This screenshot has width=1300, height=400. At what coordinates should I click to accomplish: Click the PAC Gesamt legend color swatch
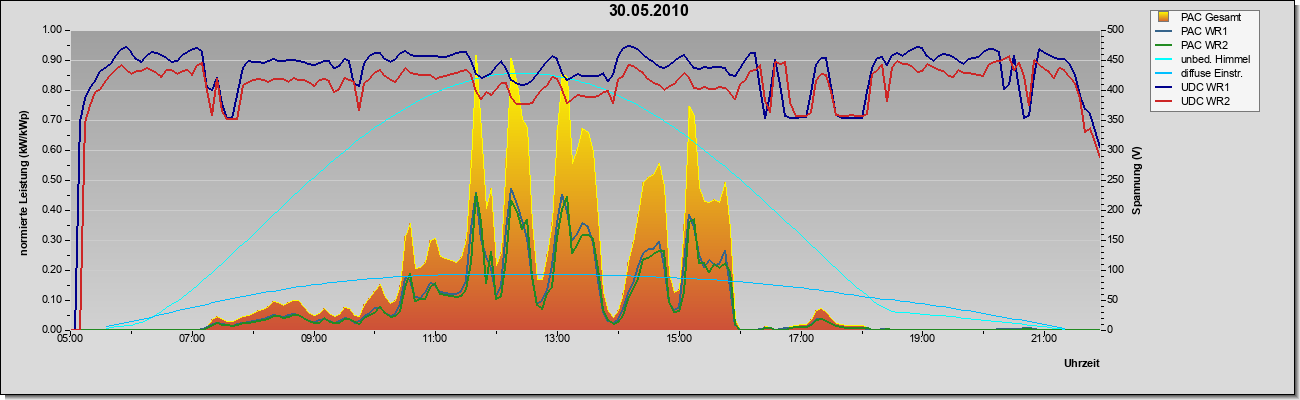[1164, 16]
